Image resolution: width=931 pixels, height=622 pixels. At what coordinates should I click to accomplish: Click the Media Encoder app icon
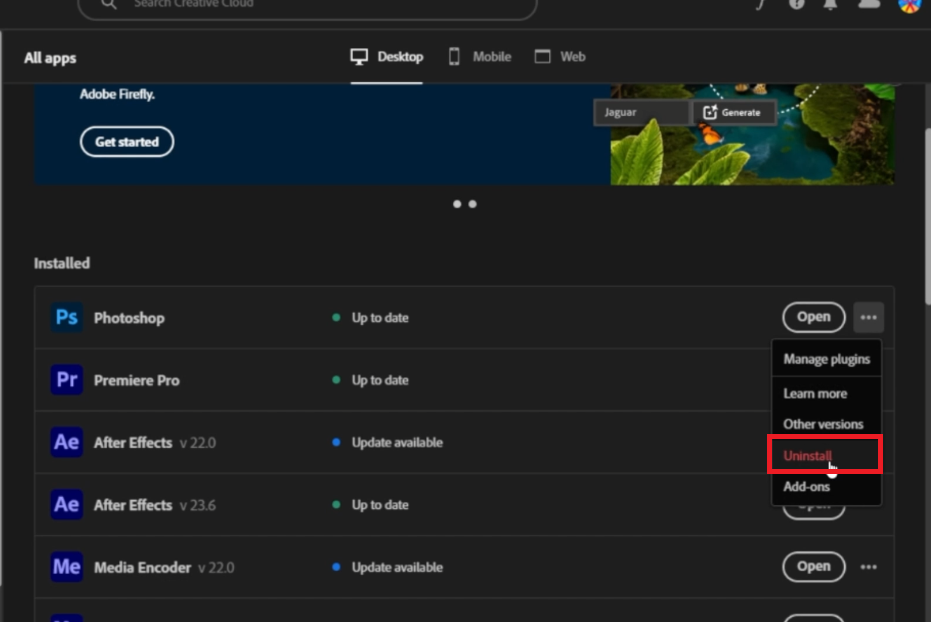[x=67, y=567]
